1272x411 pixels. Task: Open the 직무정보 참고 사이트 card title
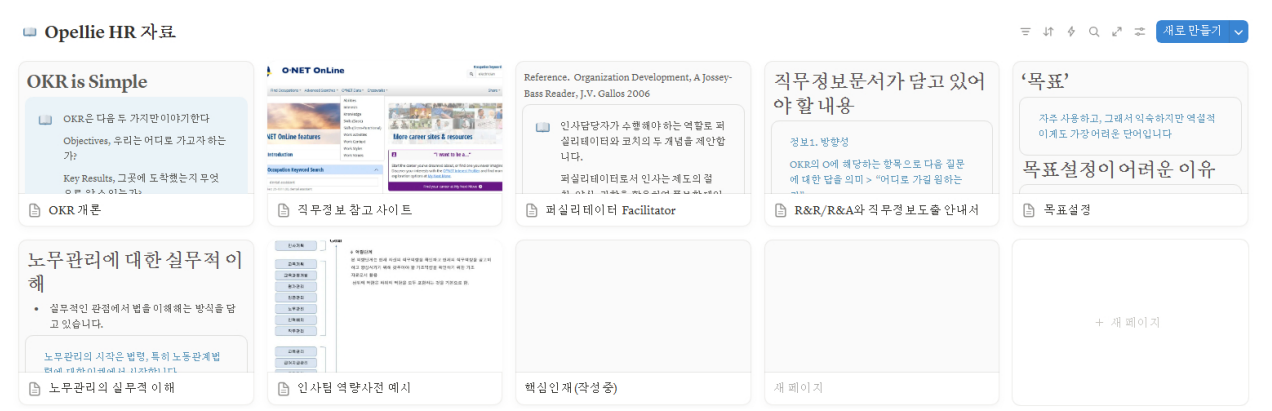pyautogui.click(x=355, y=210)
